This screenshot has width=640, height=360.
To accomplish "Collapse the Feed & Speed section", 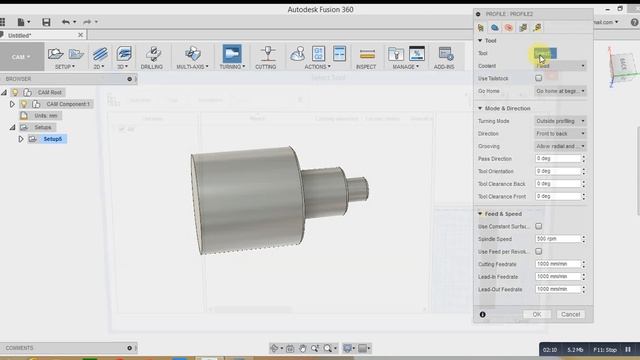I will pos(480,213).
